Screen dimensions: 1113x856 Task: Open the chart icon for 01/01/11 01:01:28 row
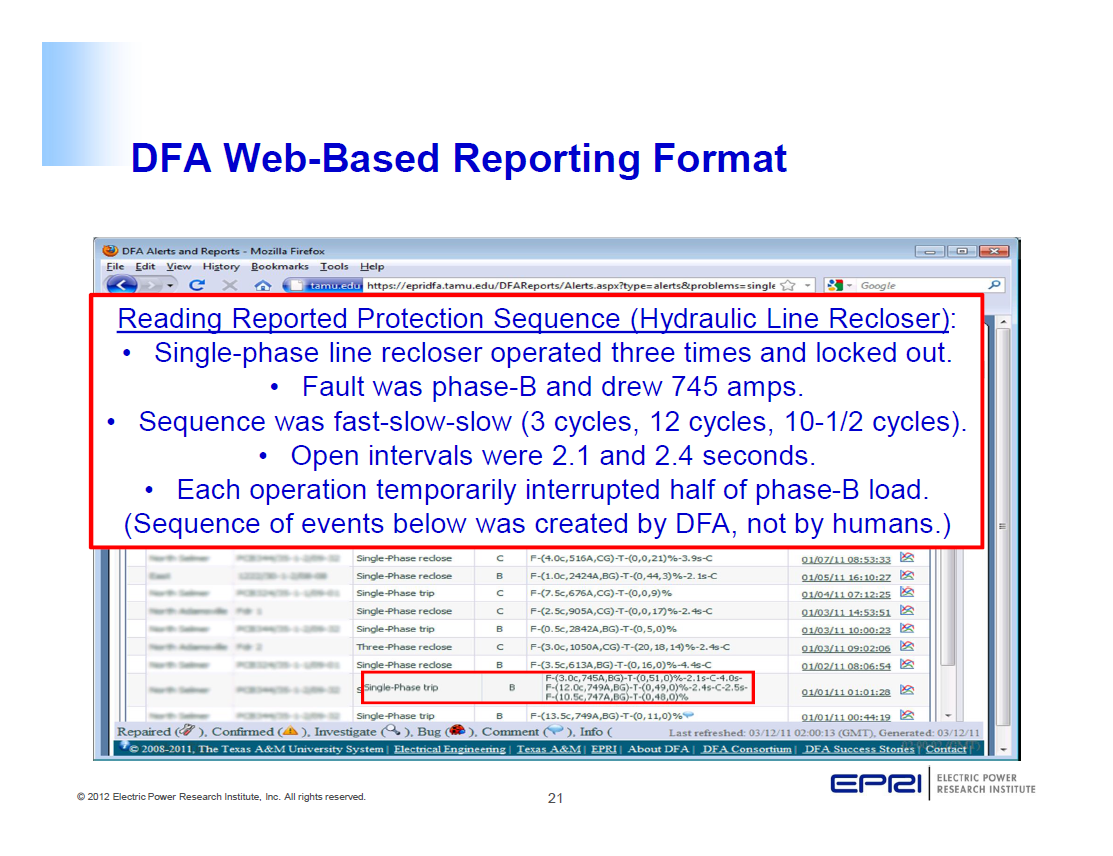click(908, 689)
